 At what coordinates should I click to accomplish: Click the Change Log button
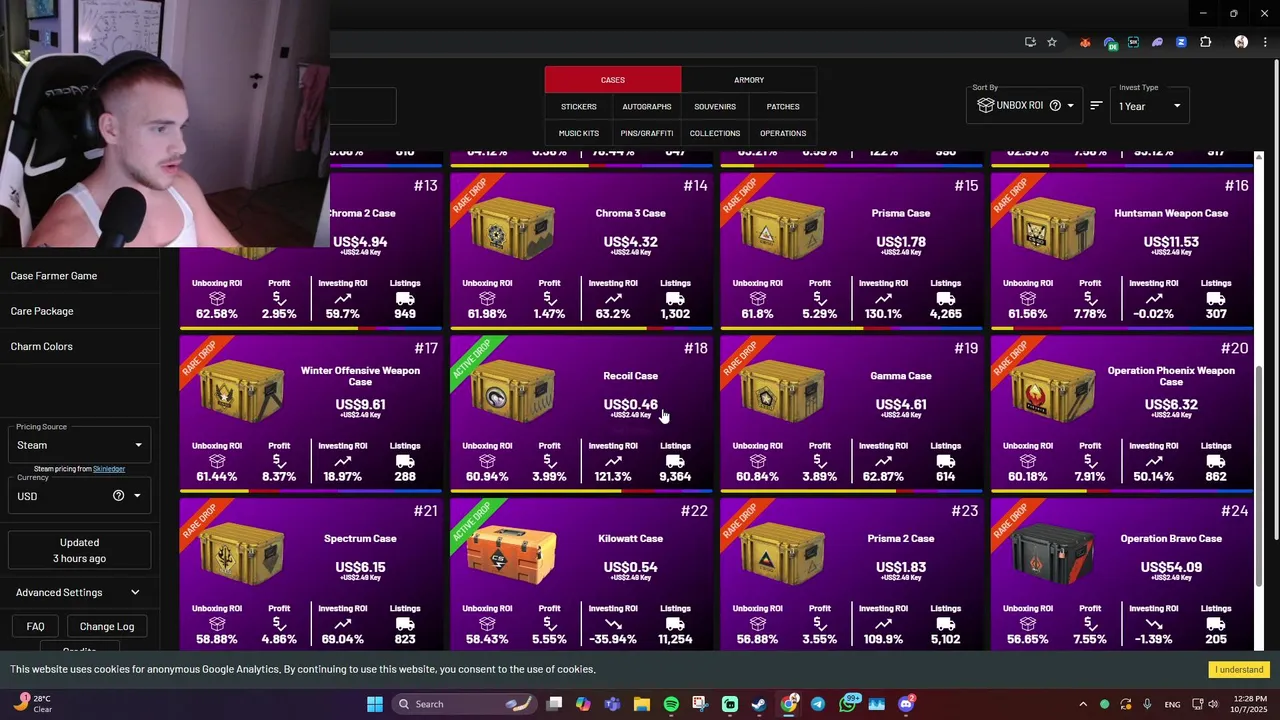(107, 626)
